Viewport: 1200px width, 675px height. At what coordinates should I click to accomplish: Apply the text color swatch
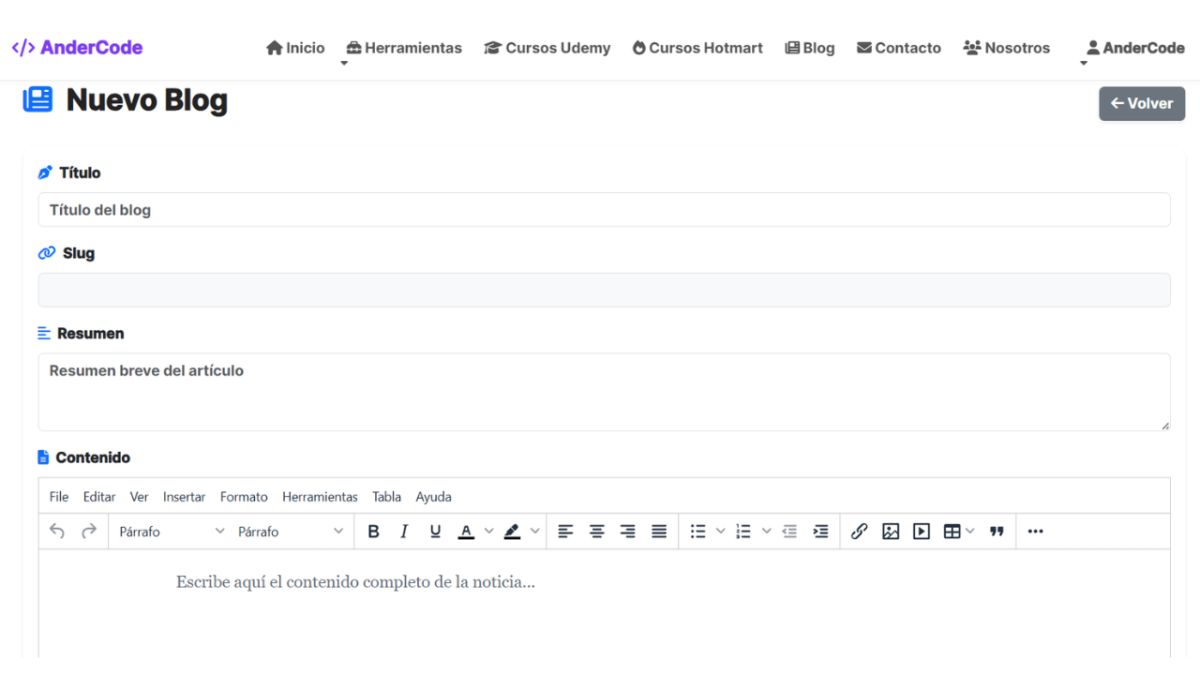466,532
